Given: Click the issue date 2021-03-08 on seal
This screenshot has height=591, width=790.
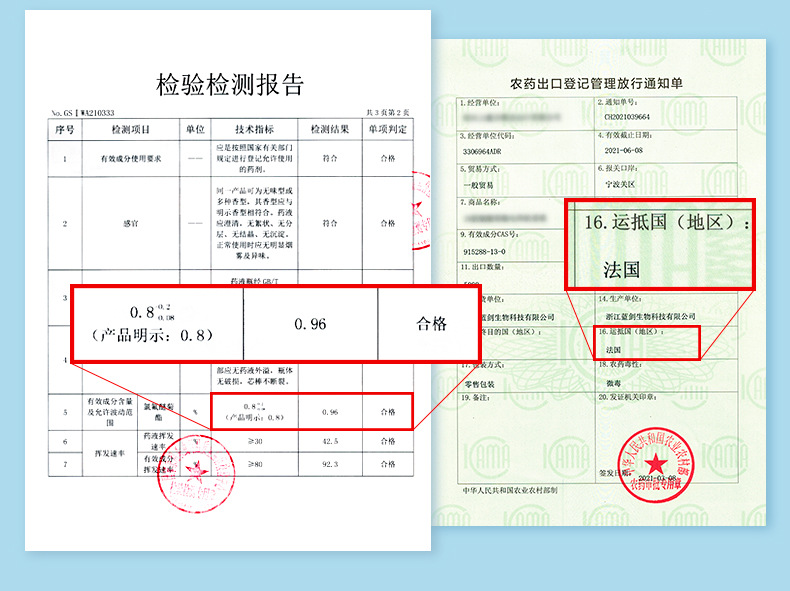Looking at the screenshot, I should (x=657, y=478).
